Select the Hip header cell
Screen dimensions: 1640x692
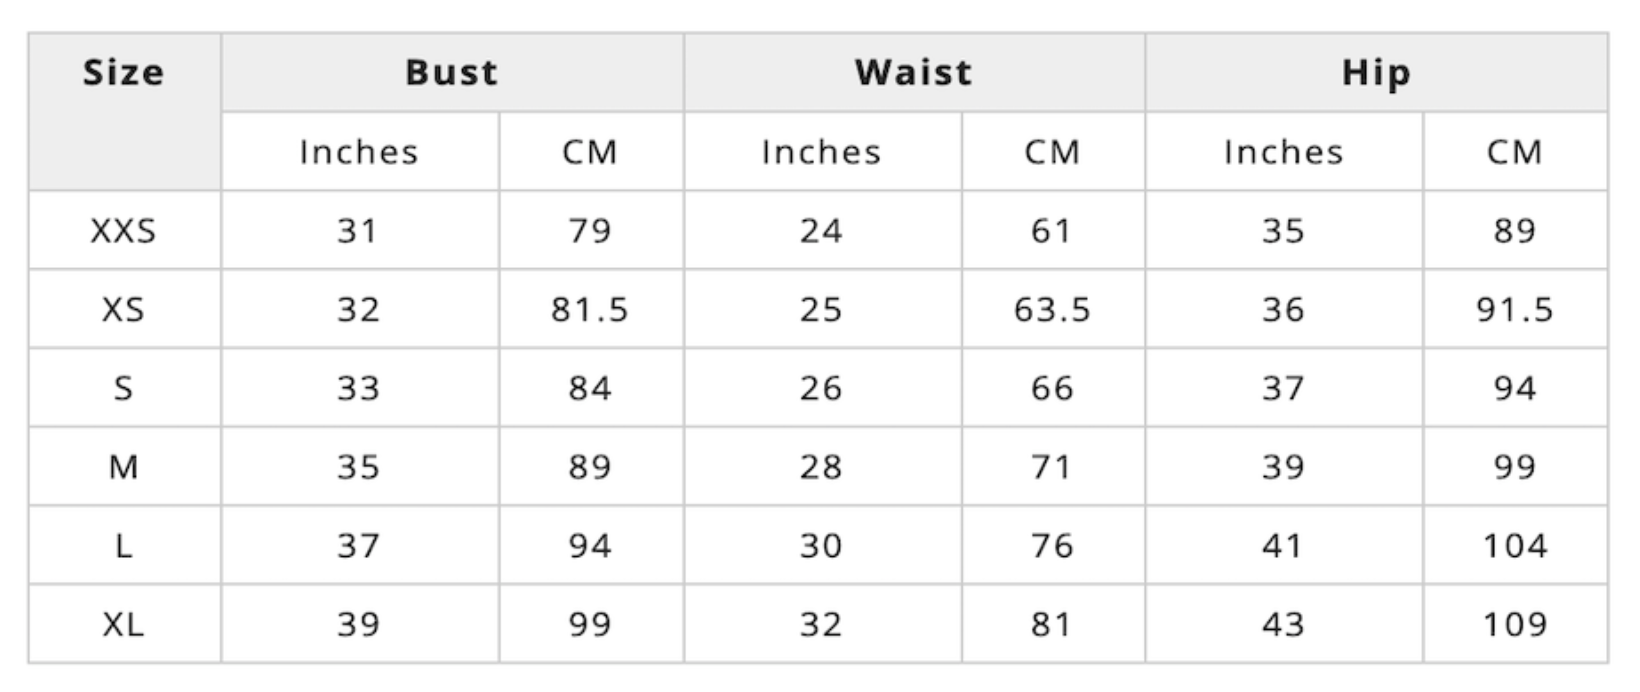pyautogui.click(x=1376, y=73)
